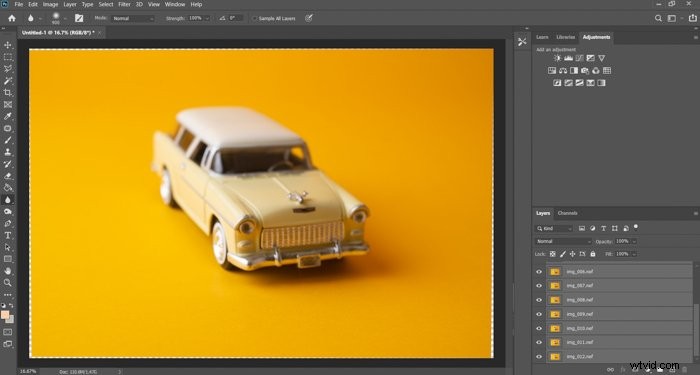Open the Mode dropdown in options bar

click(133, 18)
